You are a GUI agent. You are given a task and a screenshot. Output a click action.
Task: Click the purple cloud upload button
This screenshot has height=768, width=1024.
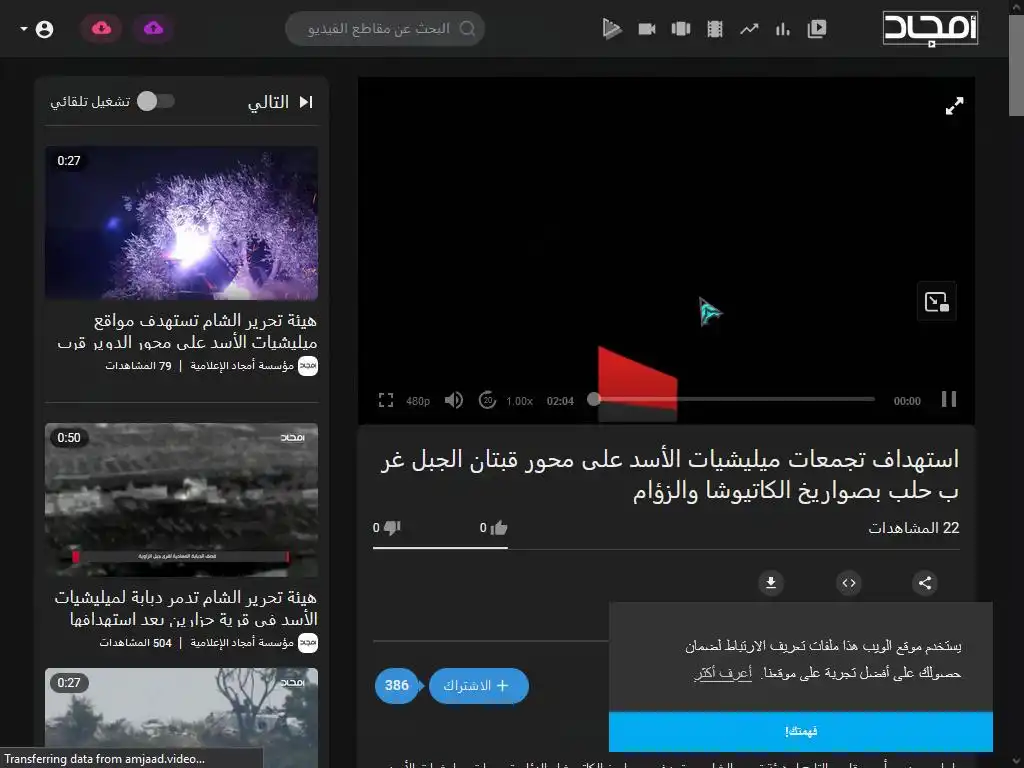click(153, 28)
